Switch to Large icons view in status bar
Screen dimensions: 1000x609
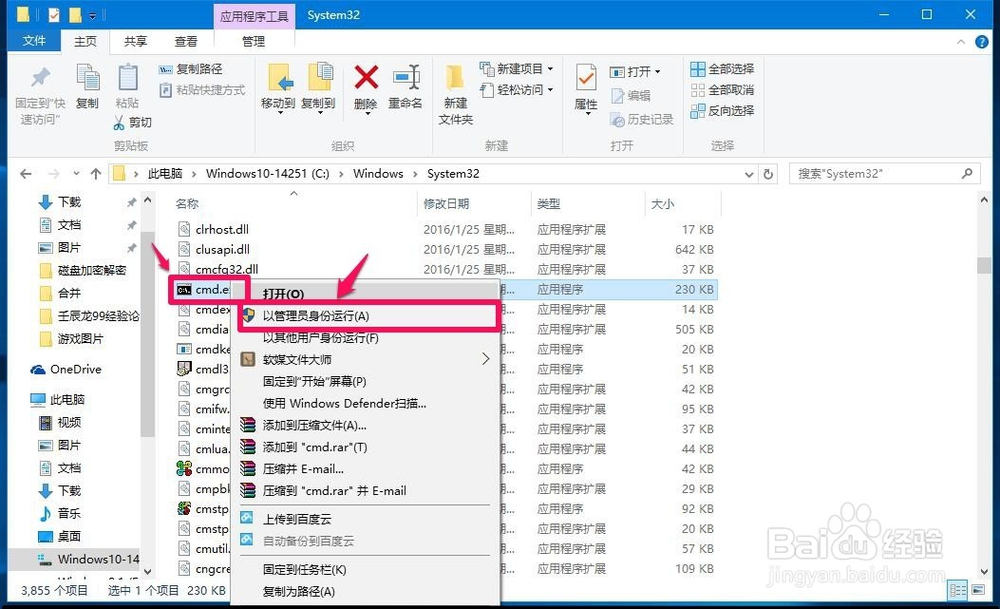(978, 590)
